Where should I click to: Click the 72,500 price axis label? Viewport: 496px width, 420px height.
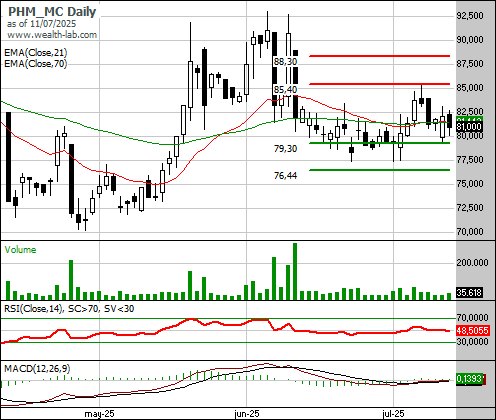tap(470, 208)
